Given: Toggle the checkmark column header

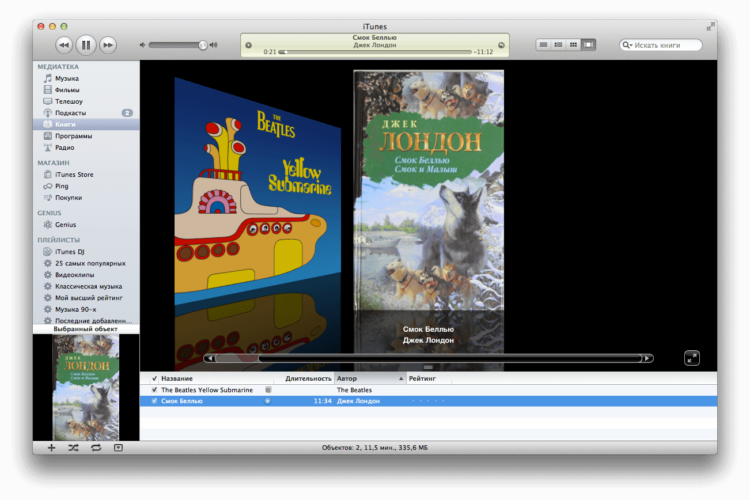Looking at the screenshot, I should pos(154,378).
